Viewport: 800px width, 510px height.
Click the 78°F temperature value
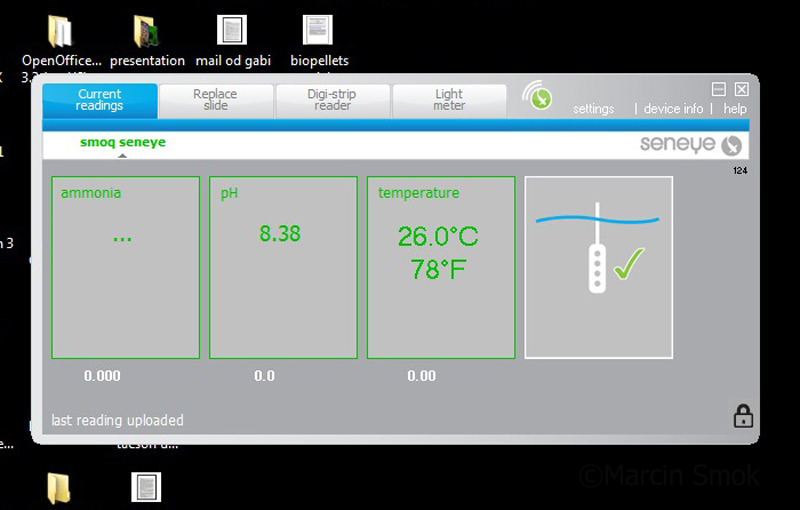point(438,269)
